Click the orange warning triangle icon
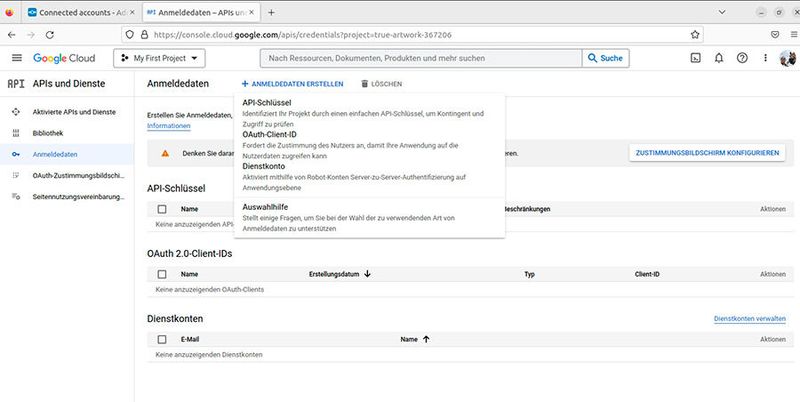The height and width of the screenshot is (402, 800). pyautogui.click(x=165, y=153)
